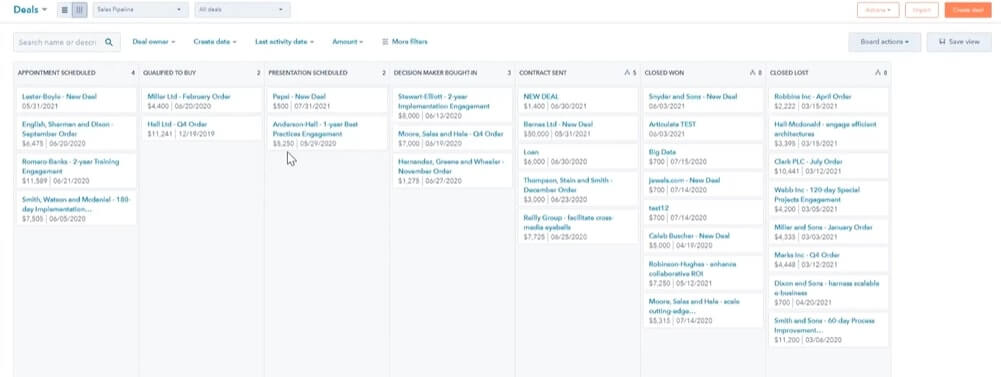Click the search magnifier icon
The width and height of the screenshot is (1001, 377).
coord(109,42)
